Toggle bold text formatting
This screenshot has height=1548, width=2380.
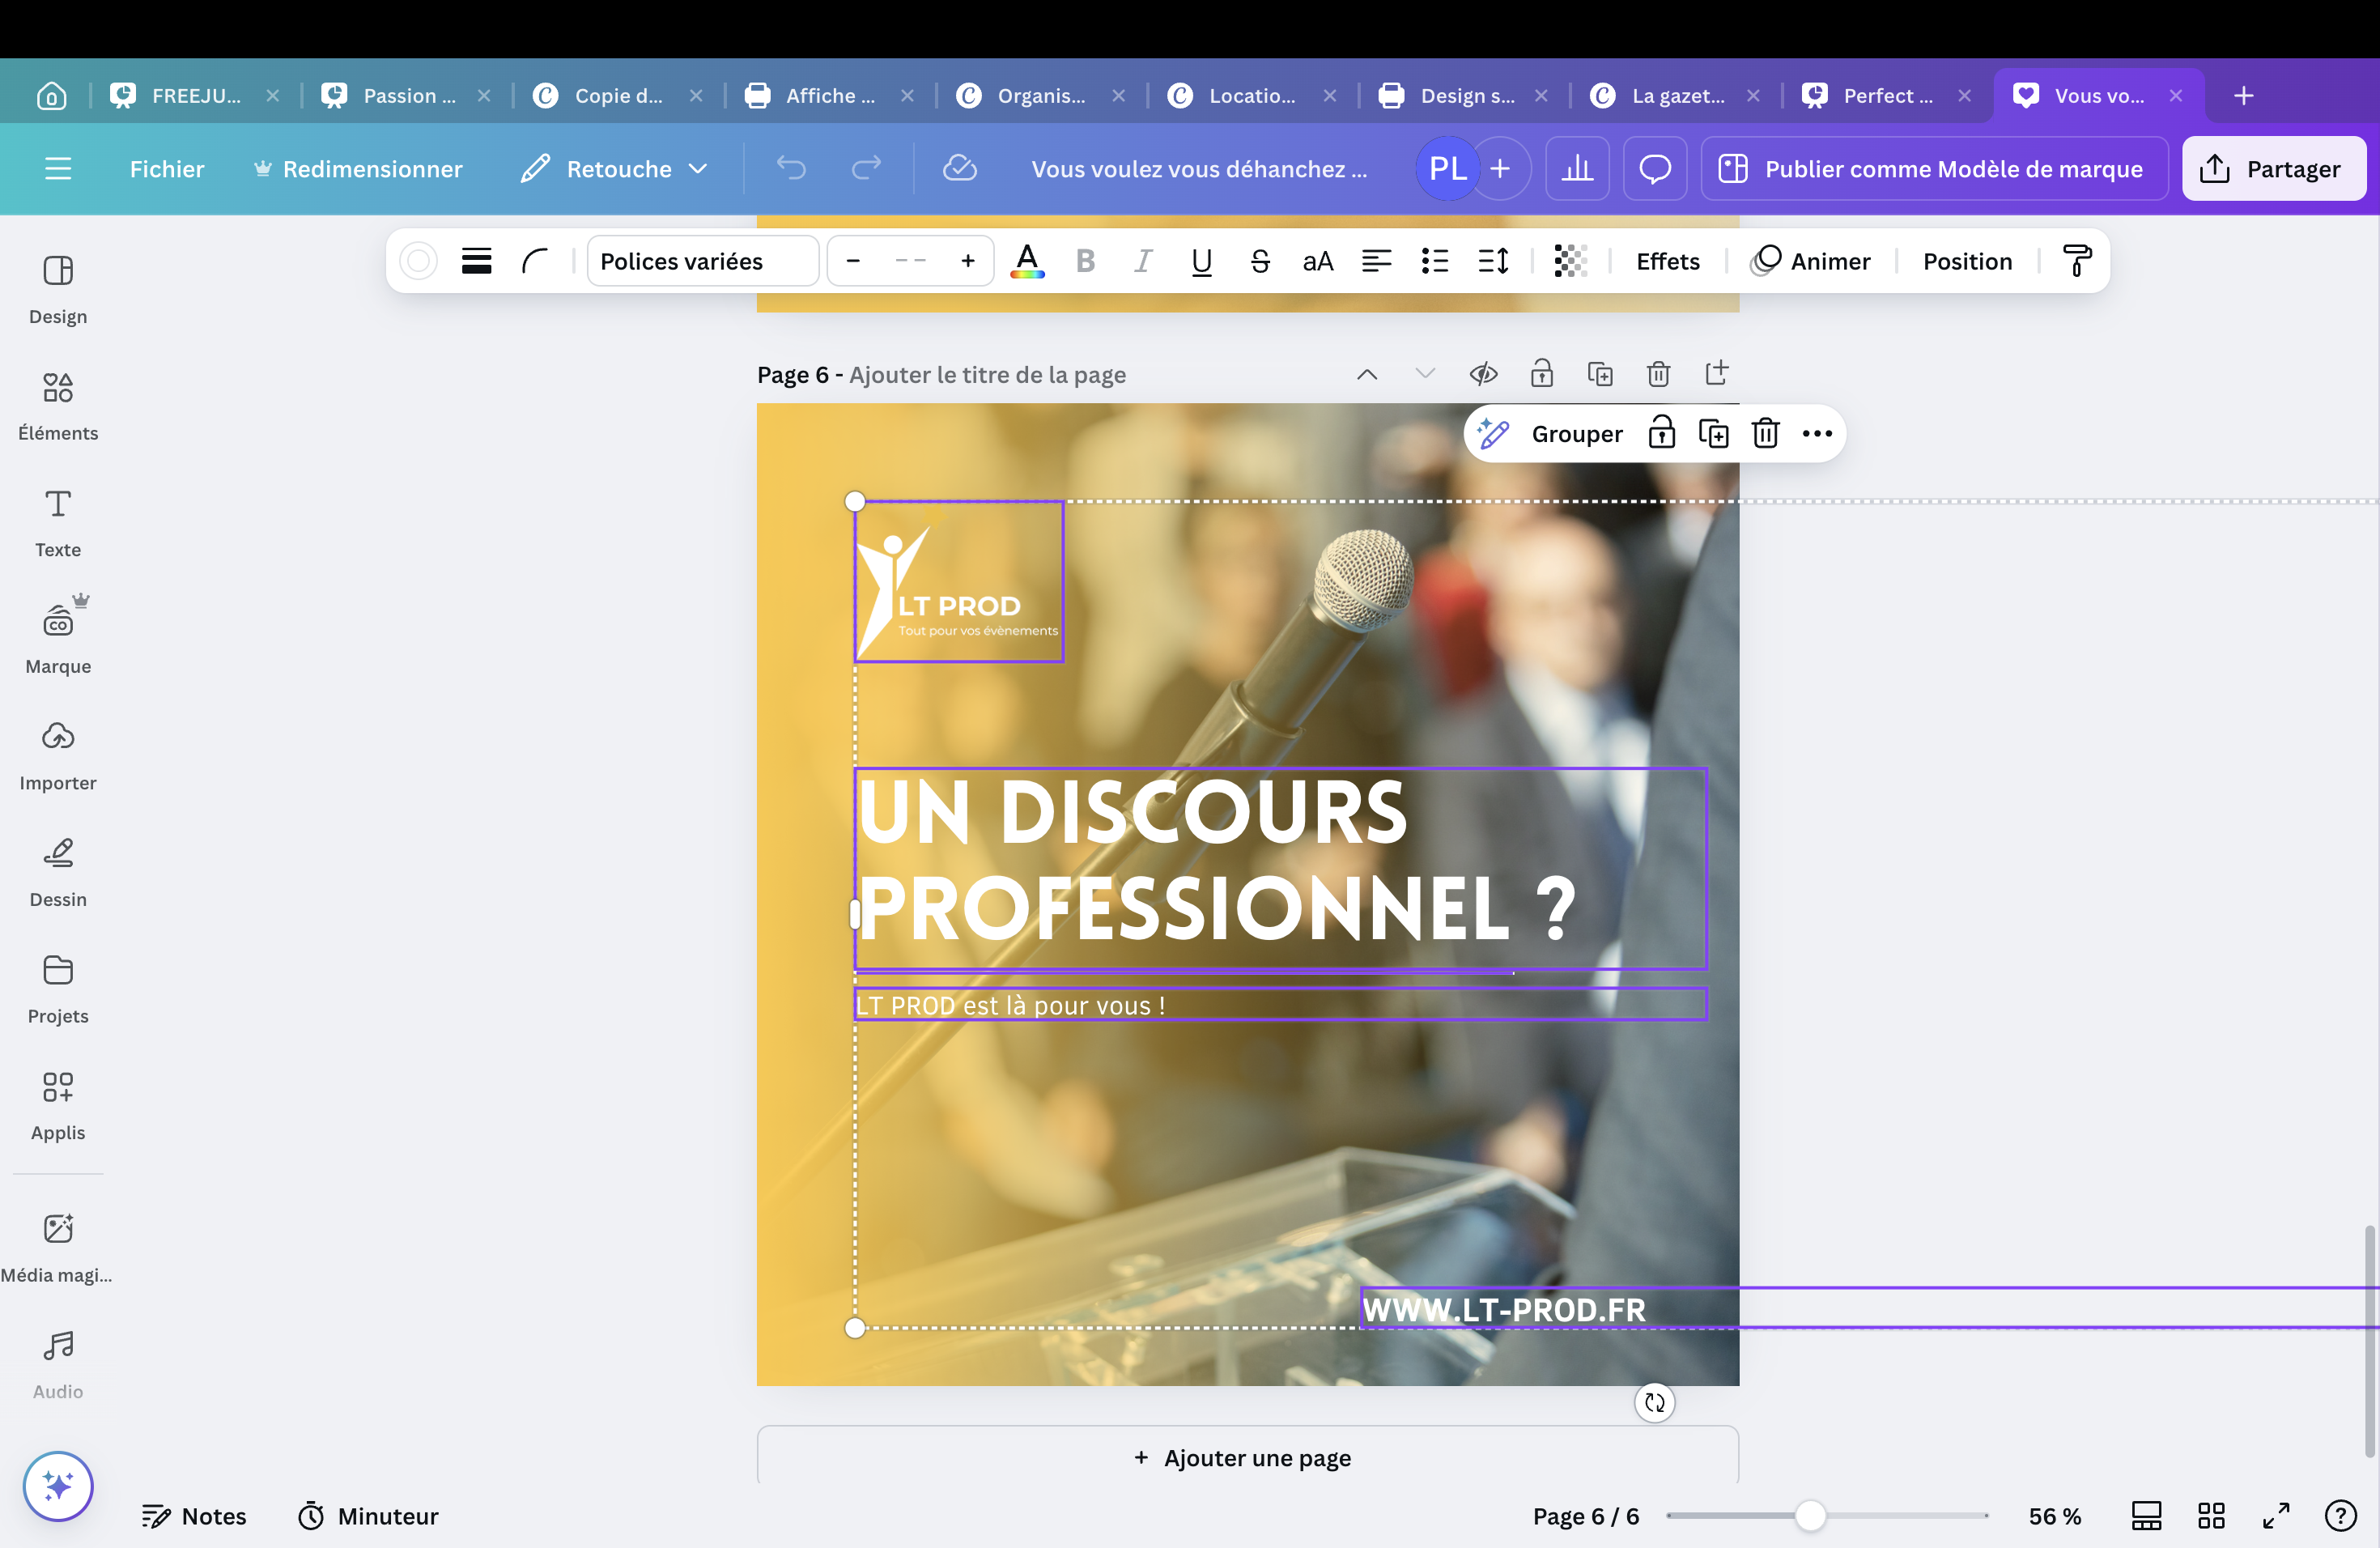(x=1085, y=261)
